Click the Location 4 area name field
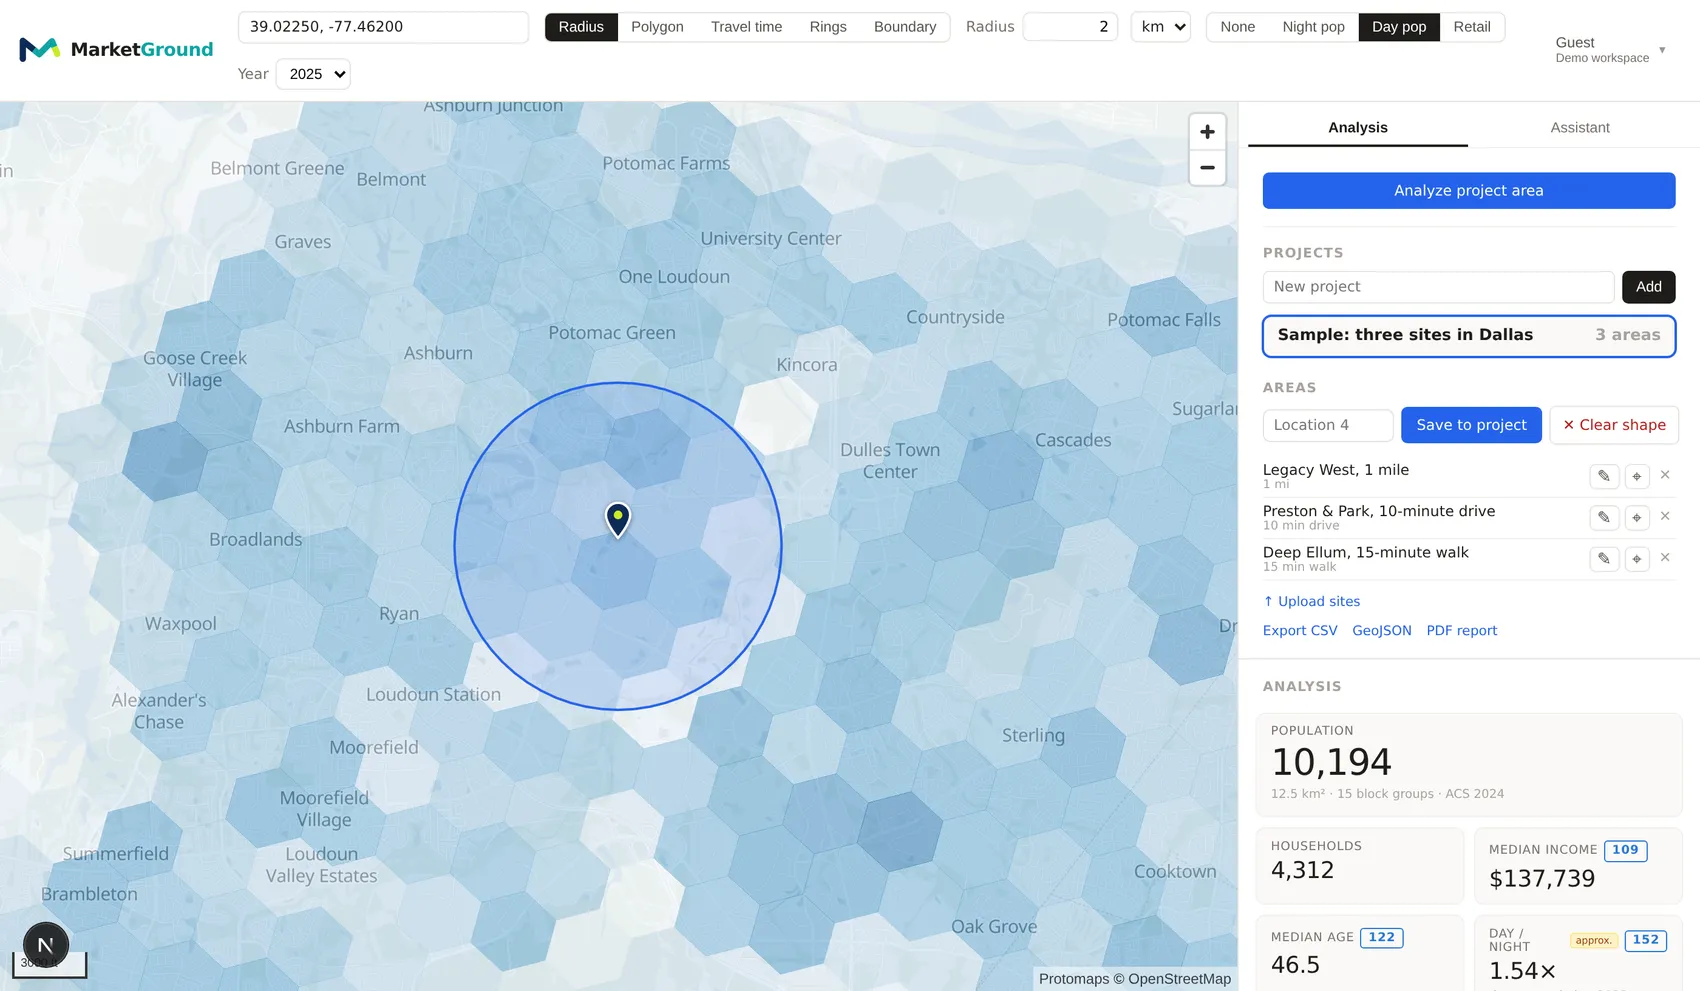 [1328, 425]
